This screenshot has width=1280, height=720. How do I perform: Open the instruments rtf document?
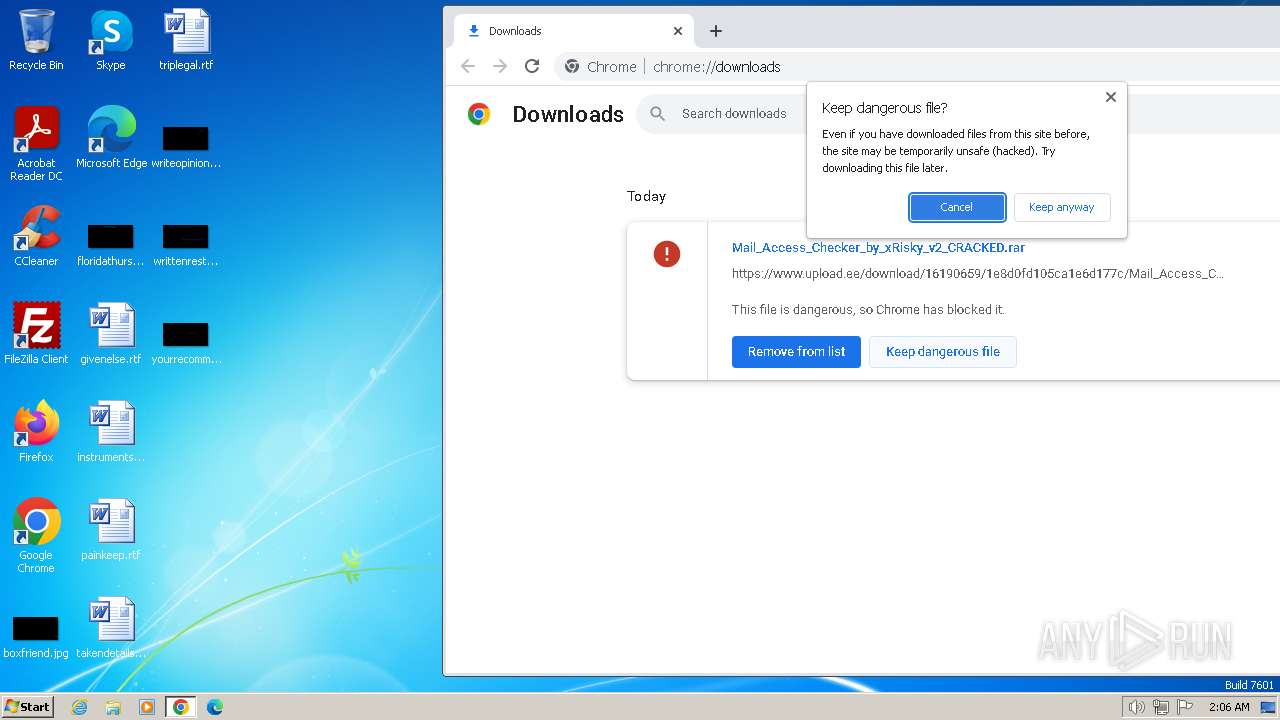(x=111, y=432)
